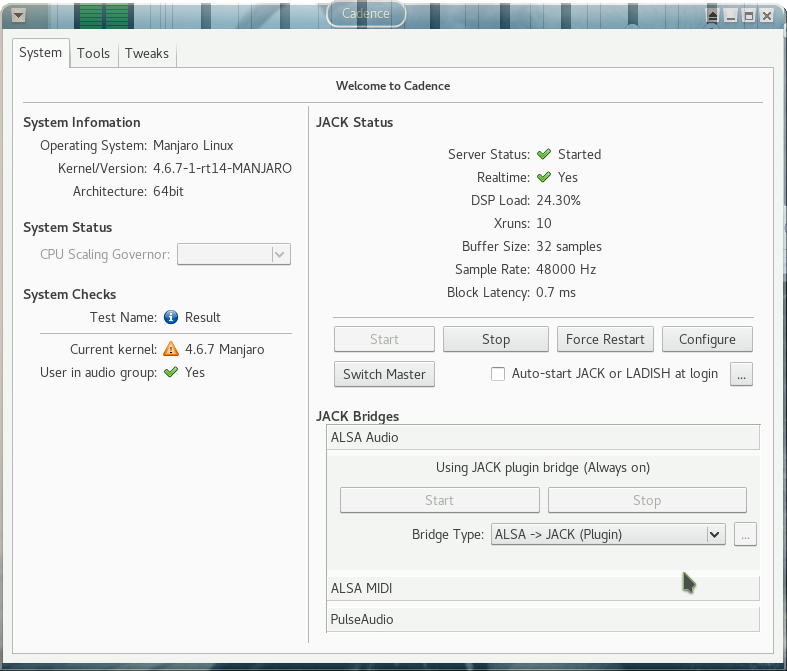Image resolution: width=787 pixels, height=671 pixels.
Task: Switch to the System tab
Action: (41, 53)
